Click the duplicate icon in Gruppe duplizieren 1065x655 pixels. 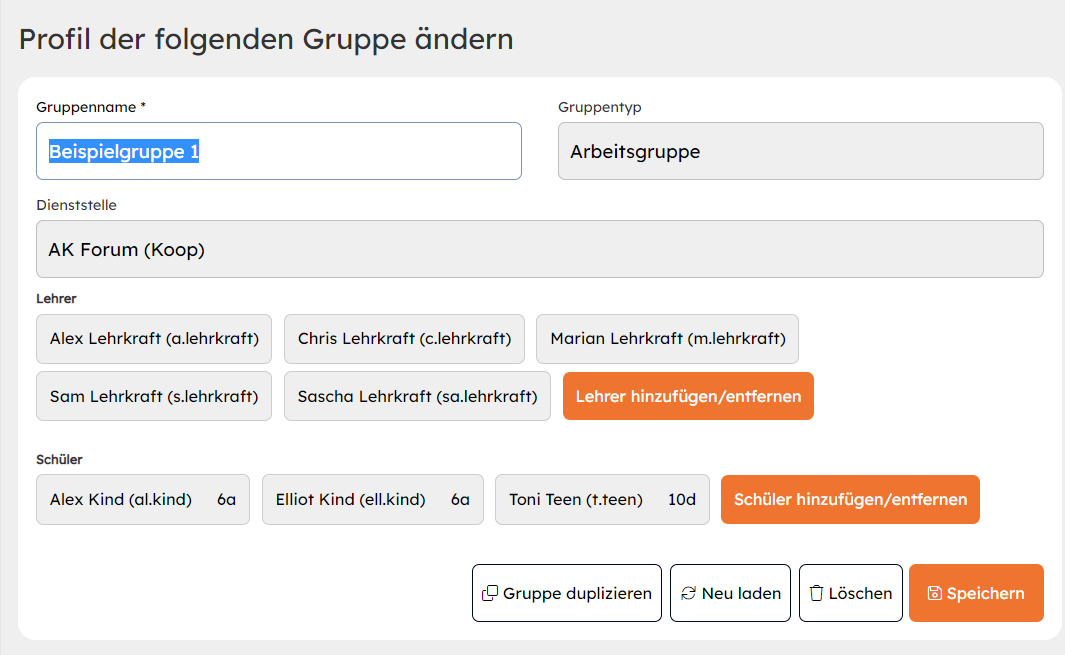click(x=490, y=593)
